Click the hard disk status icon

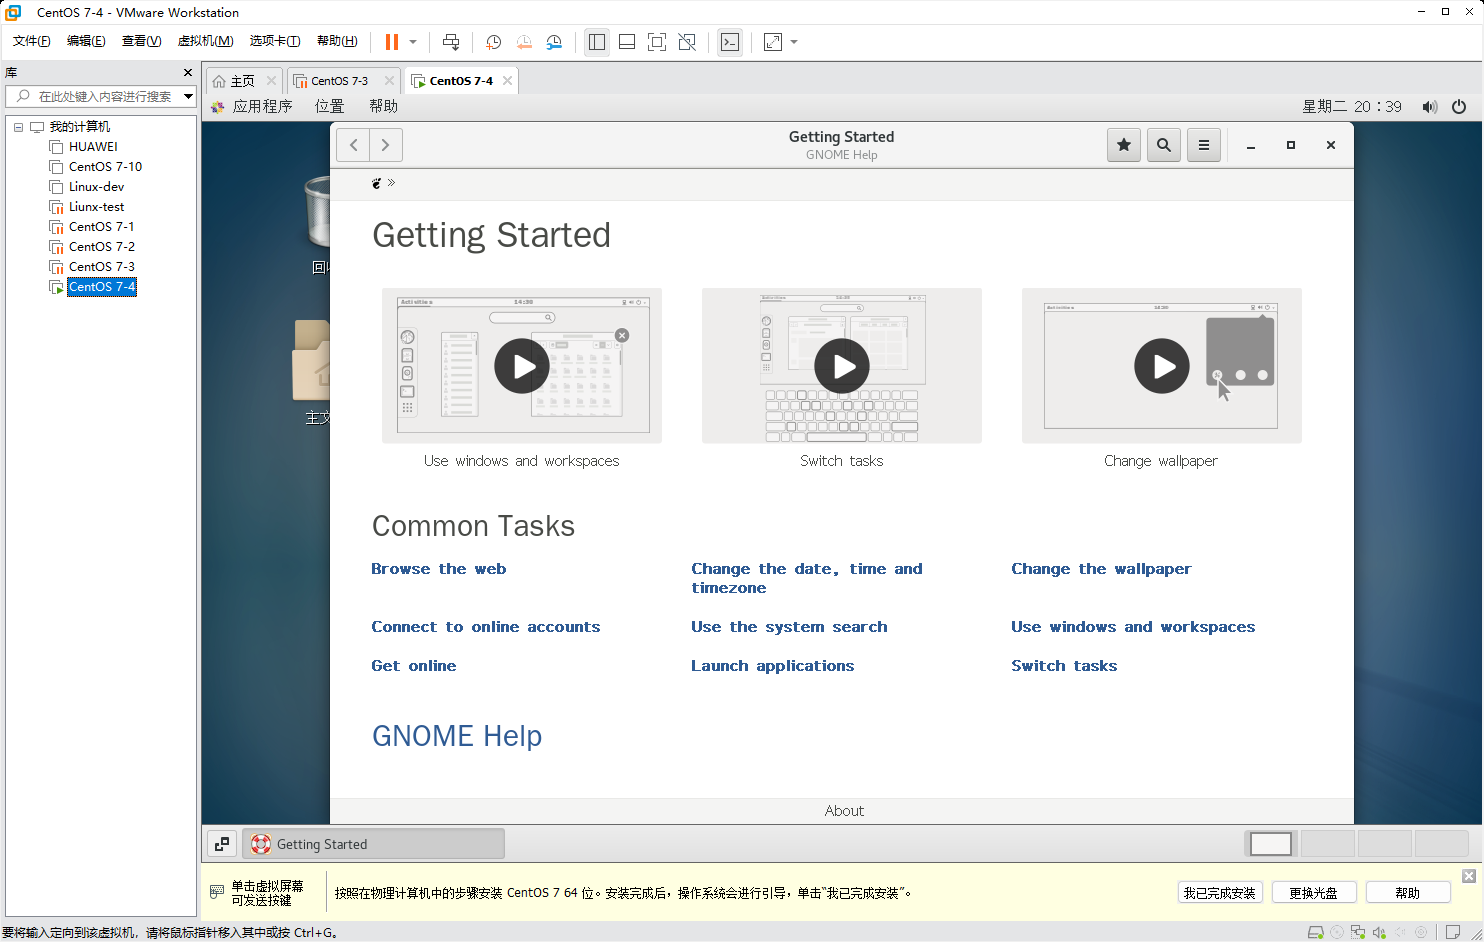point(1316,932)
